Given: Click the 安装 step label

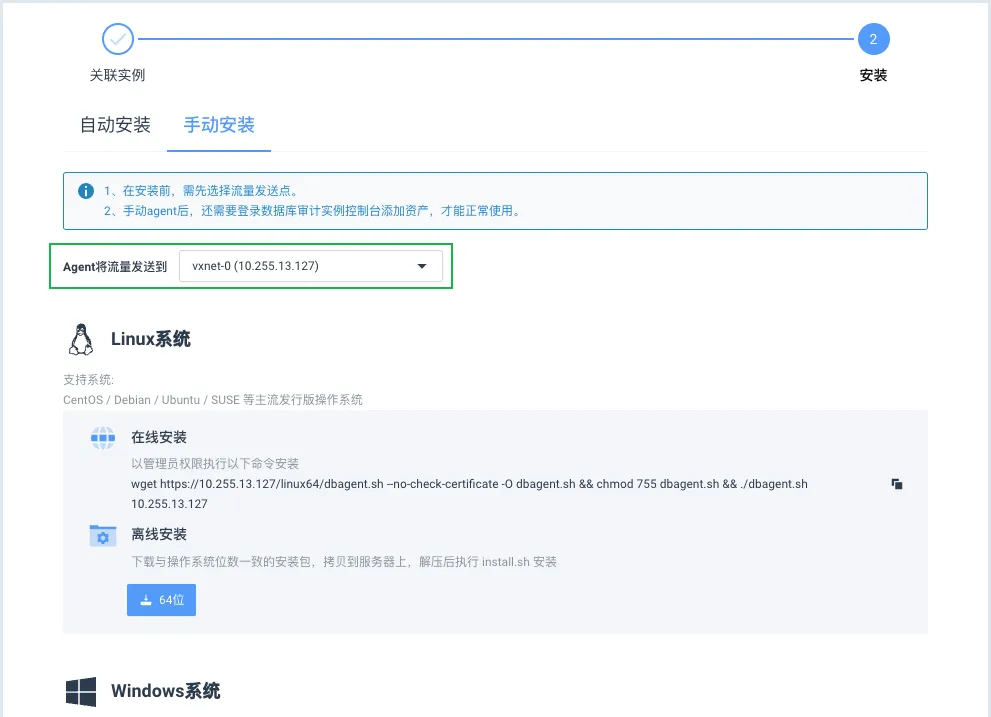Looking at the screenshot, I should coord(873,75).
